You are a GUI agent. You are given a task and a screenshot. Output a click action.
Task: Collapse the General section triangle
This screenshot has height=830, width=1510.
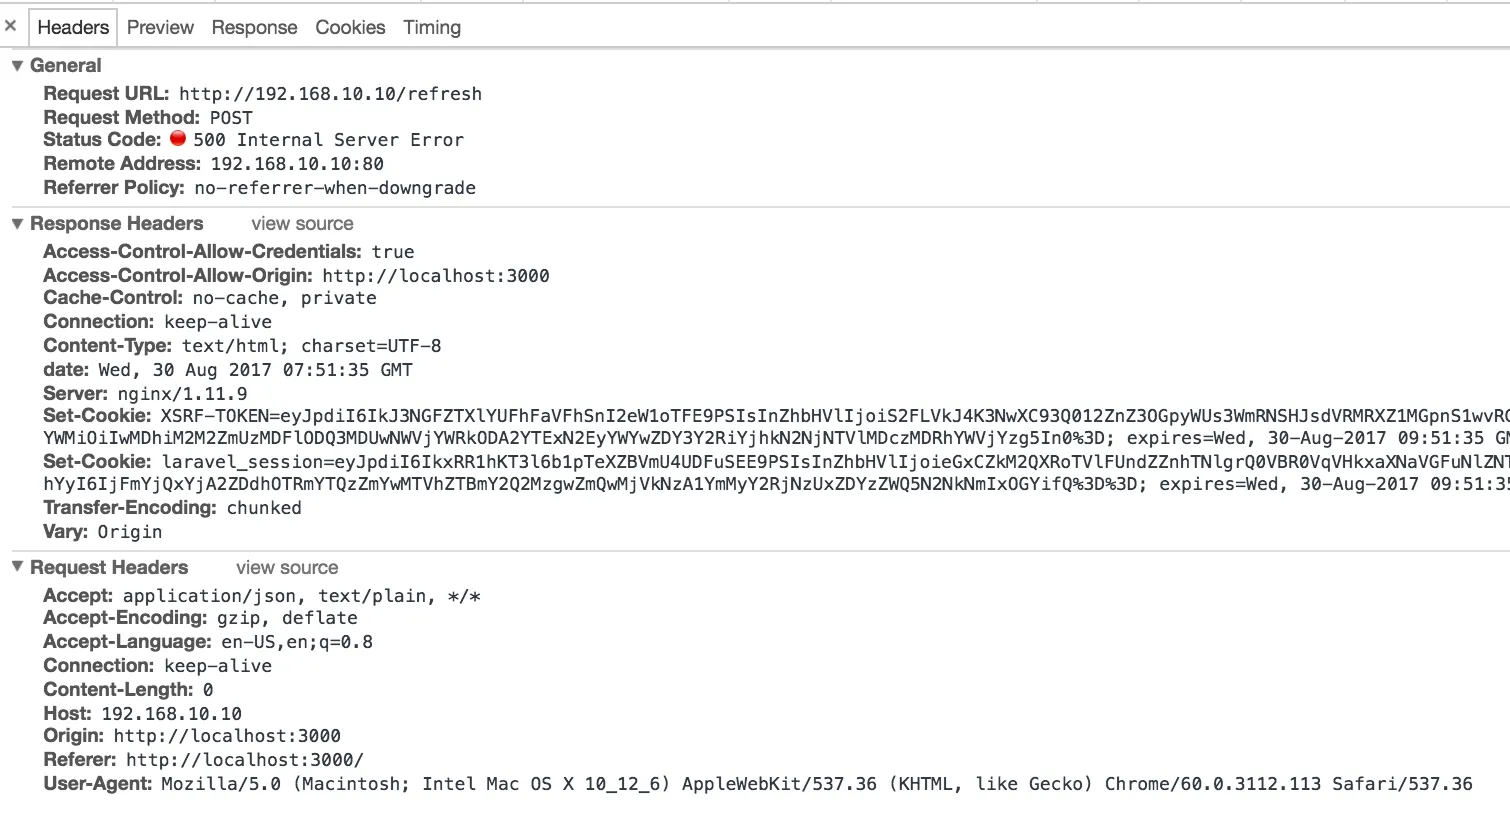[17, 66]
